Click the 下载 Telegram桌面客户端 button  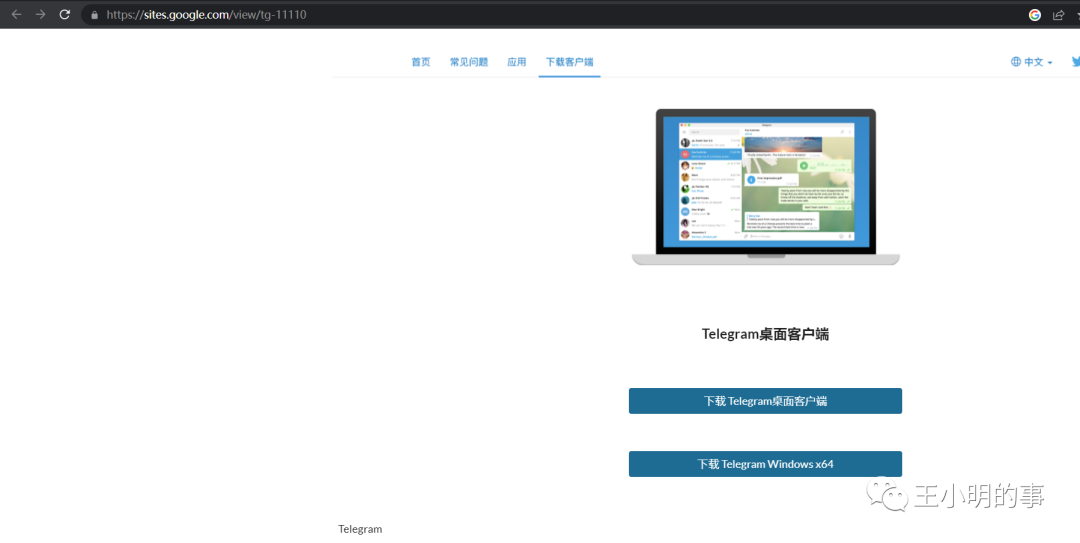[x=765, y=401]
